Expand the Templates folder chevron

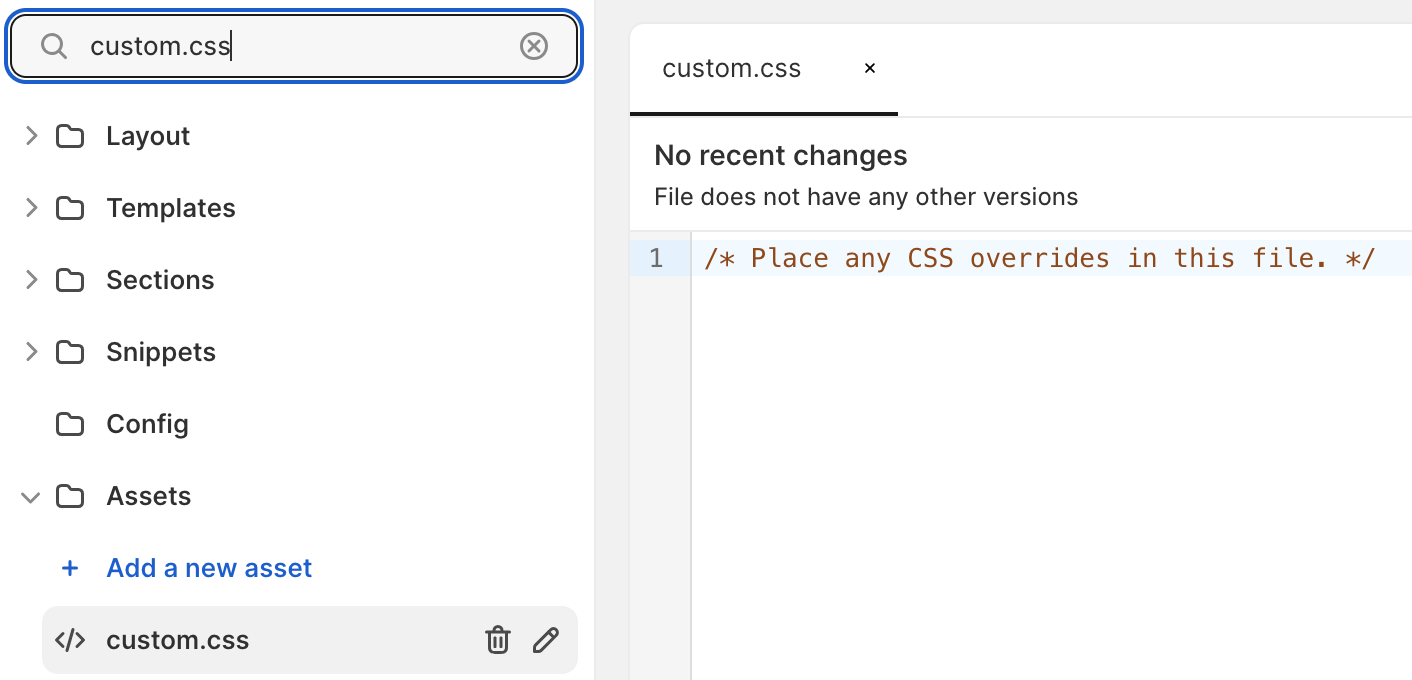click(x=31, y=208)
